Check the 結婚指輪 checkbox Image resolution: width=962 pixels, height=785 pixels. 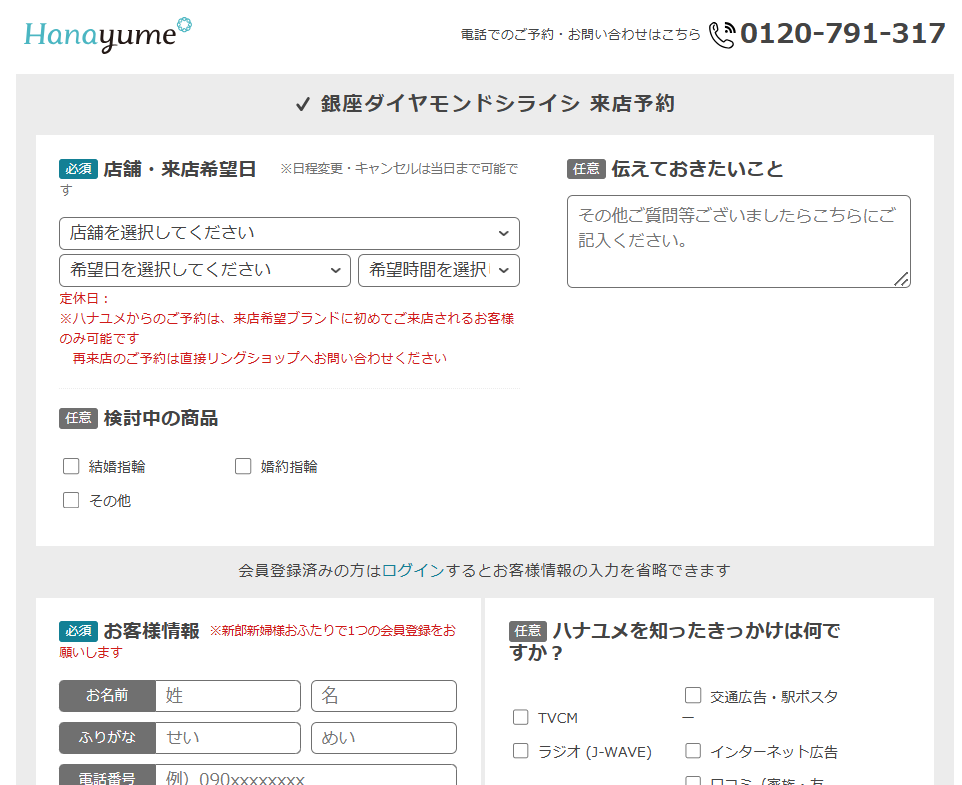(x=71, y=466)
